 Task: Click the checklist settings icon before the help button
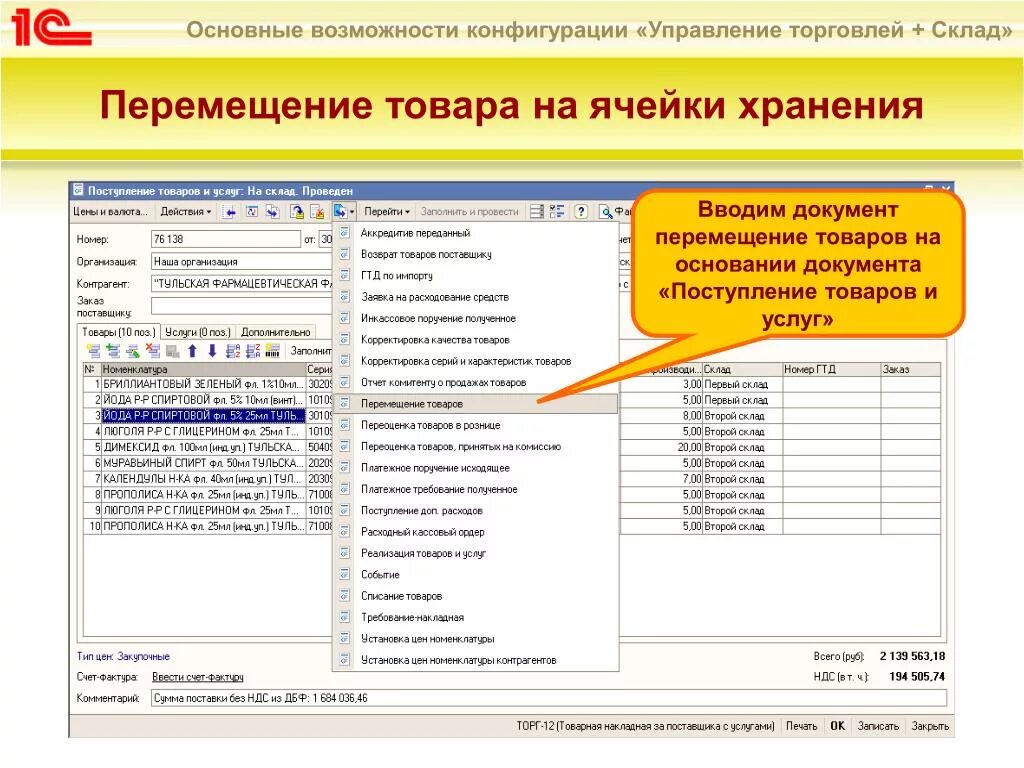557,212
